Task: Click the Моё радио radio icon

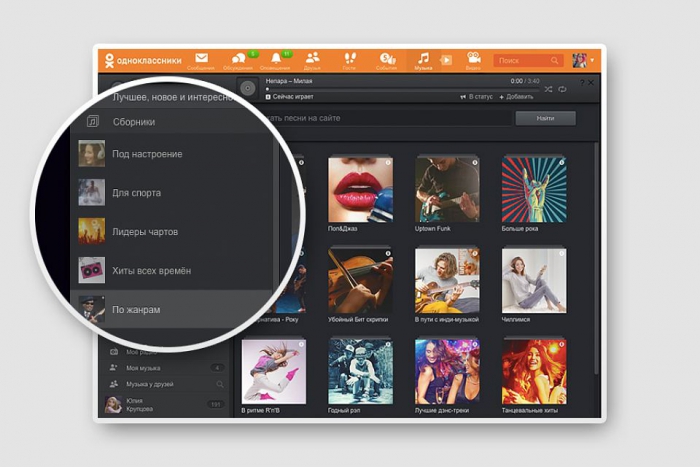Action: pyautogui.click(x=114, y=352)
